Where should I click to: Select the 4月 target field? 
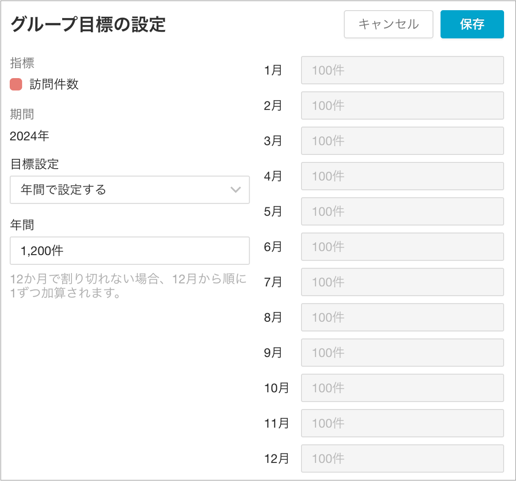coord(402,176)
